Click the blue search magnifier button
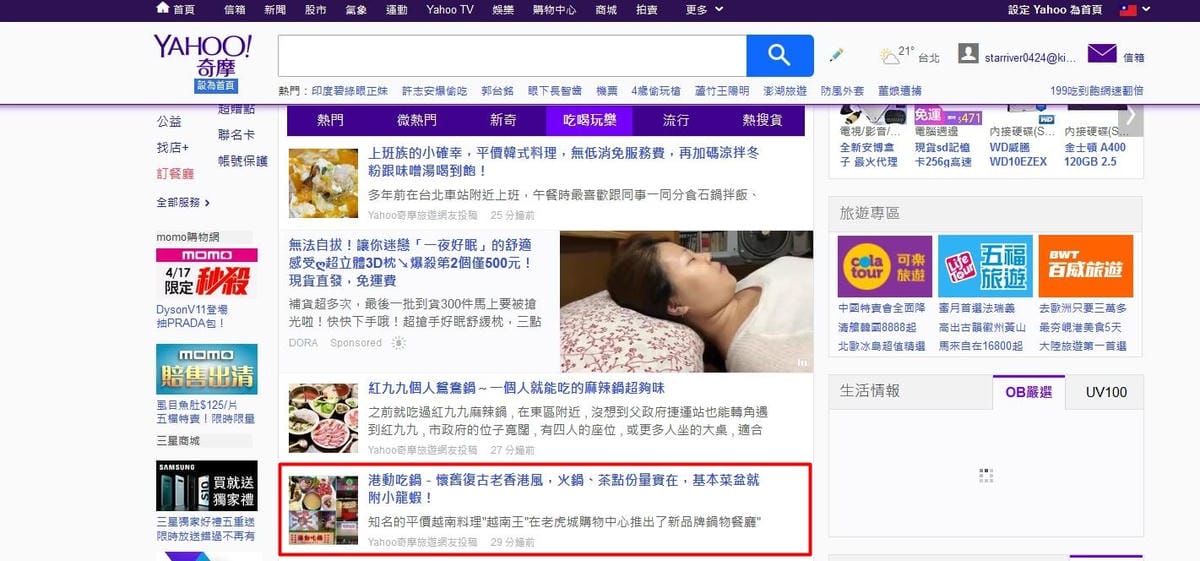Viewport: 1200px width, 561px height. (x=780, y=55)
